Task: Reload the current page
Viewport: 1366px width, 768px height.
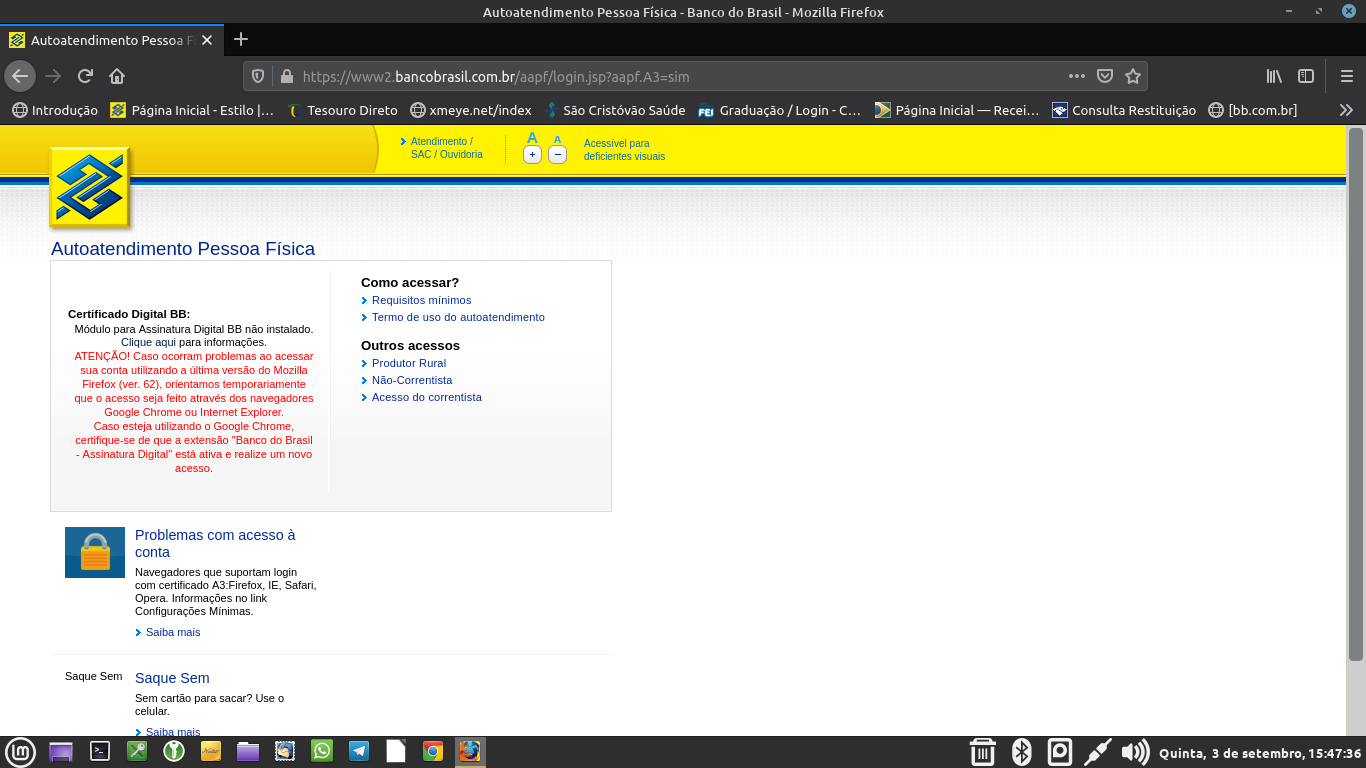Action: 85,76
